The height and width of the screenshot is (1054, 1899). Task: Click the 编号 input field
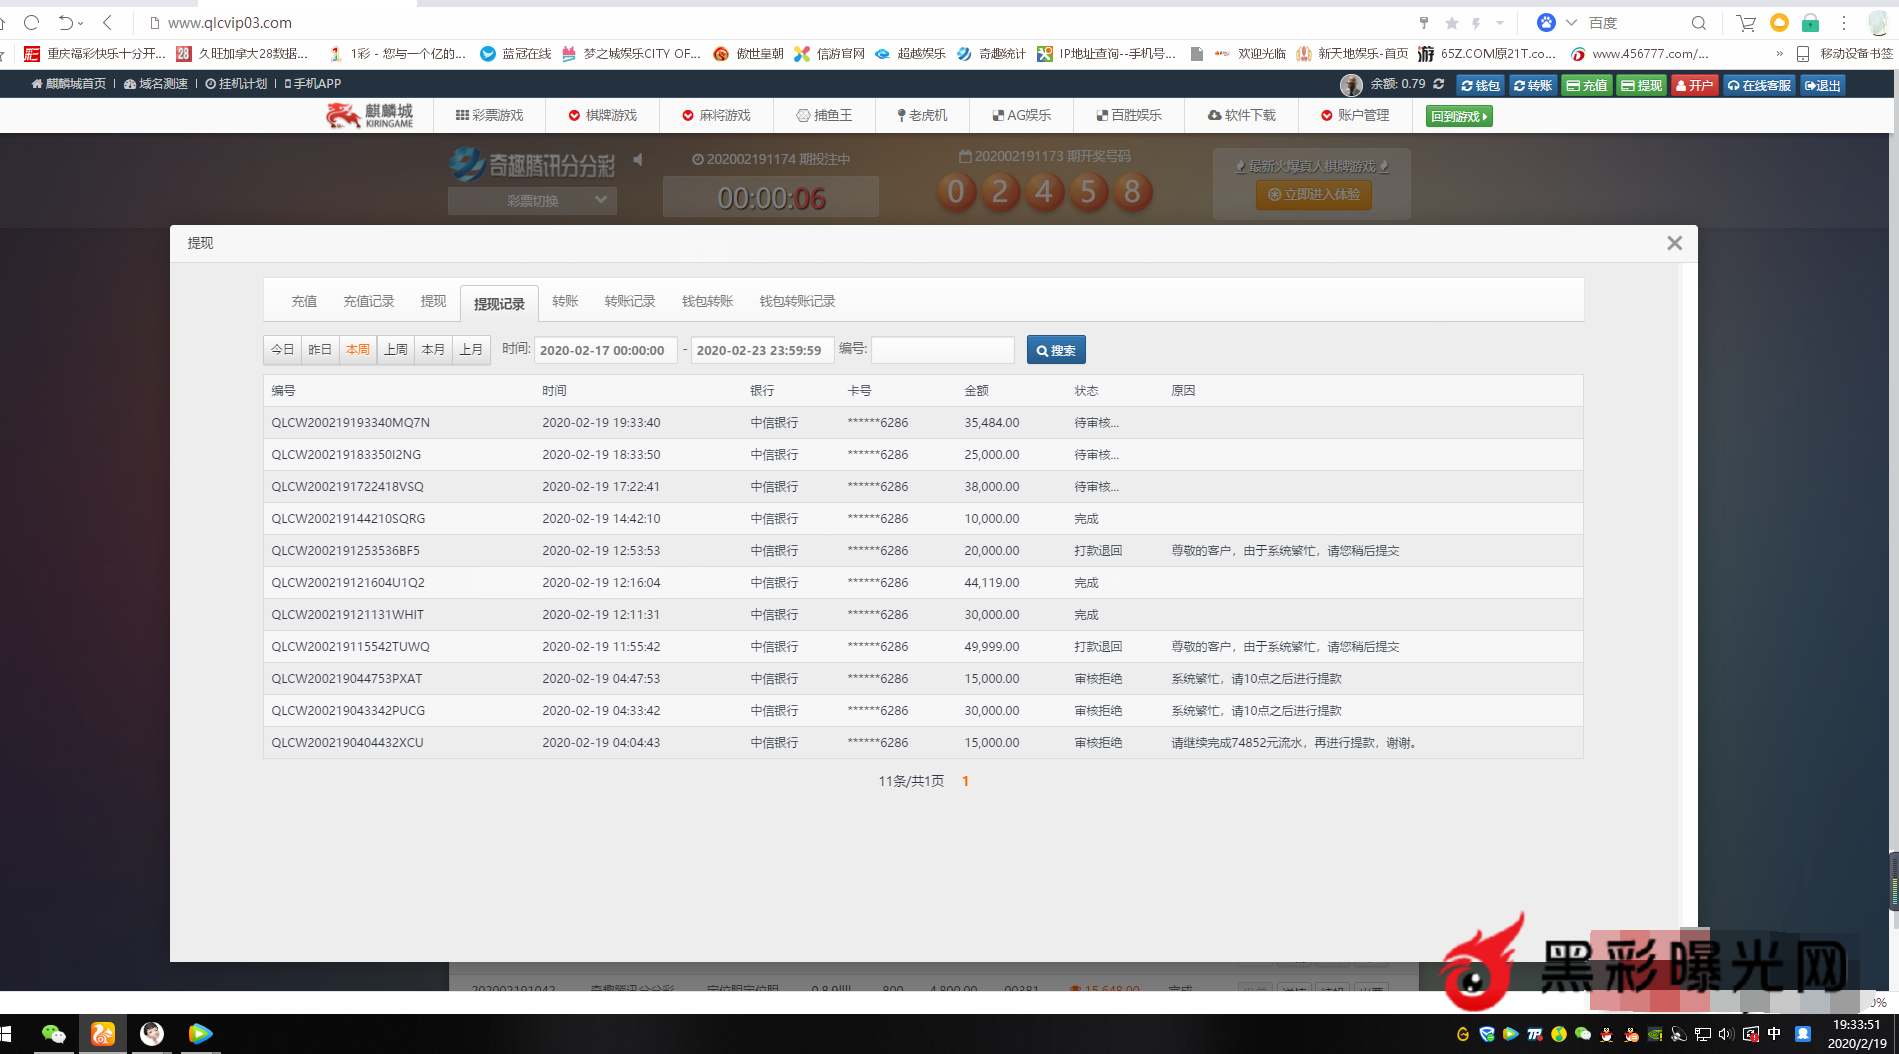943,350
